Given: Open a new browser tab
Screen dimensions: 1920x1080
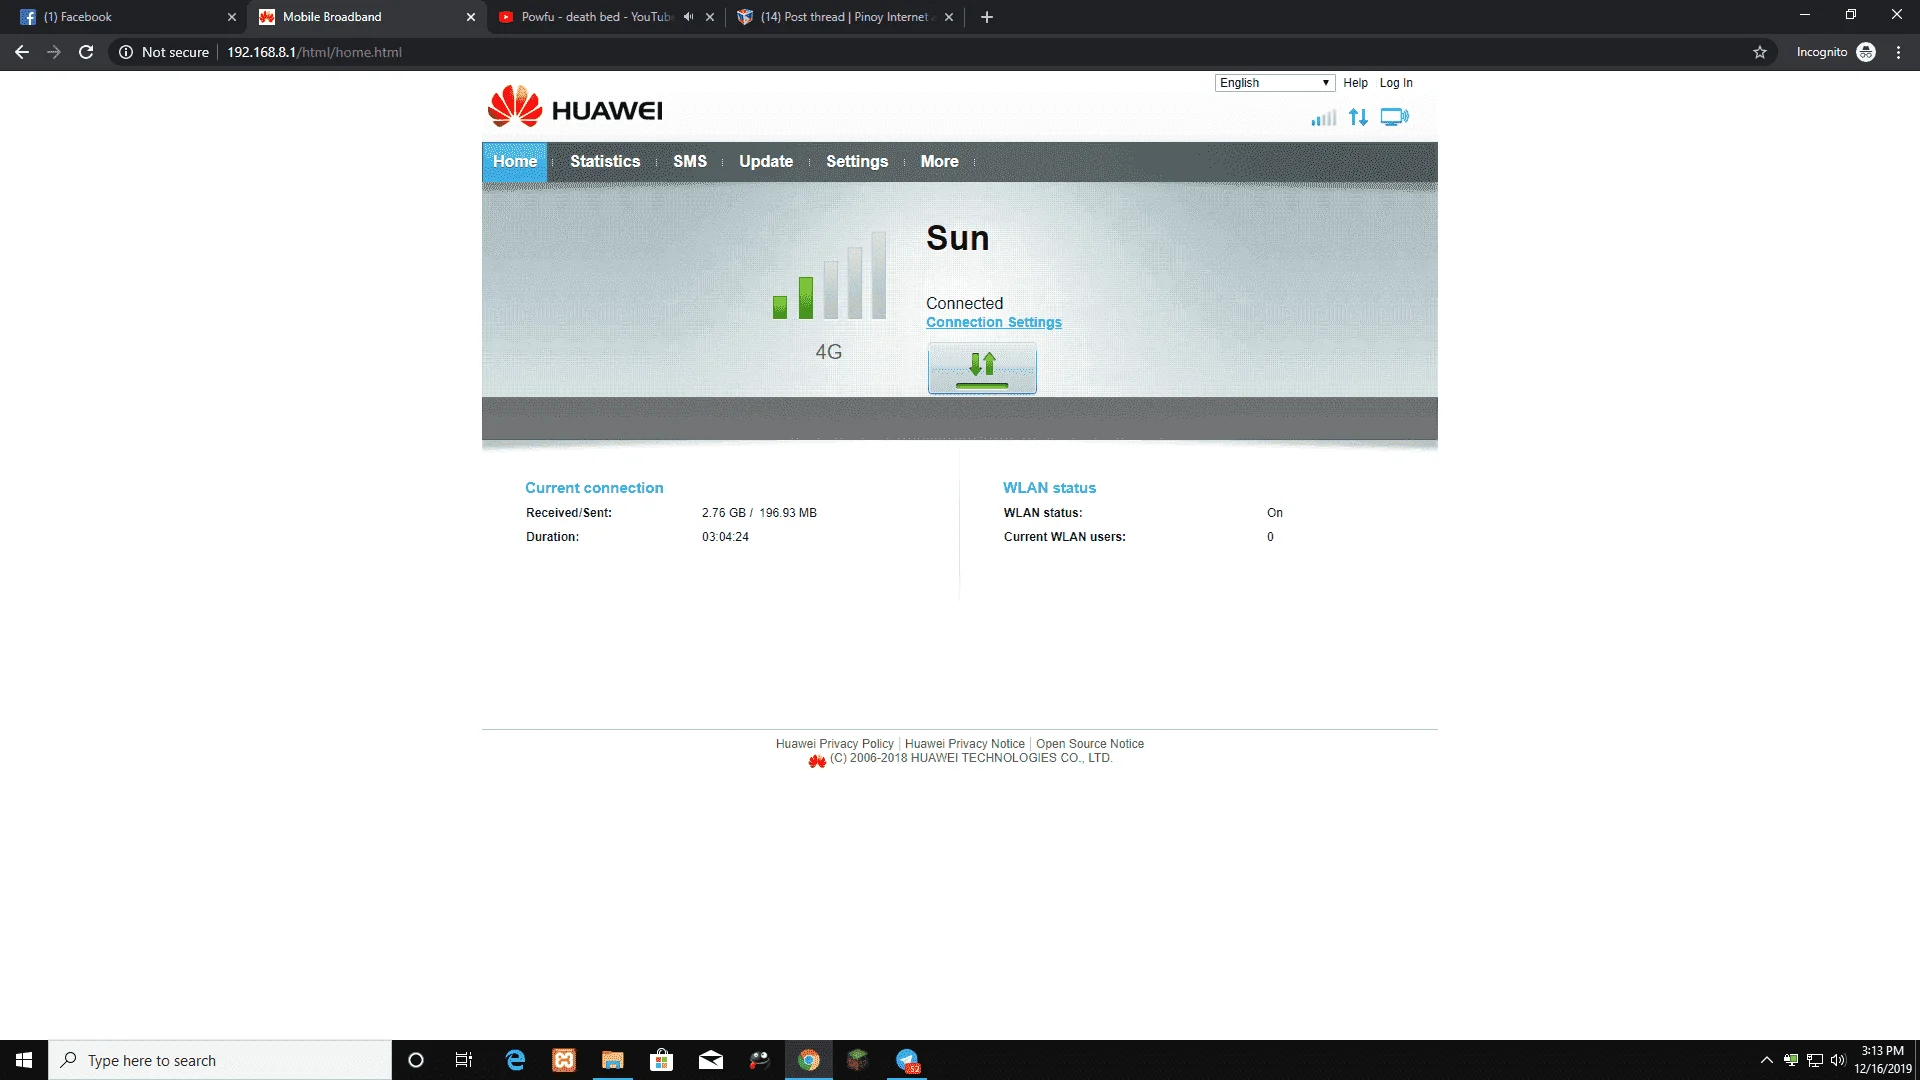Looking at the screenshot, I should coord(987,17).
